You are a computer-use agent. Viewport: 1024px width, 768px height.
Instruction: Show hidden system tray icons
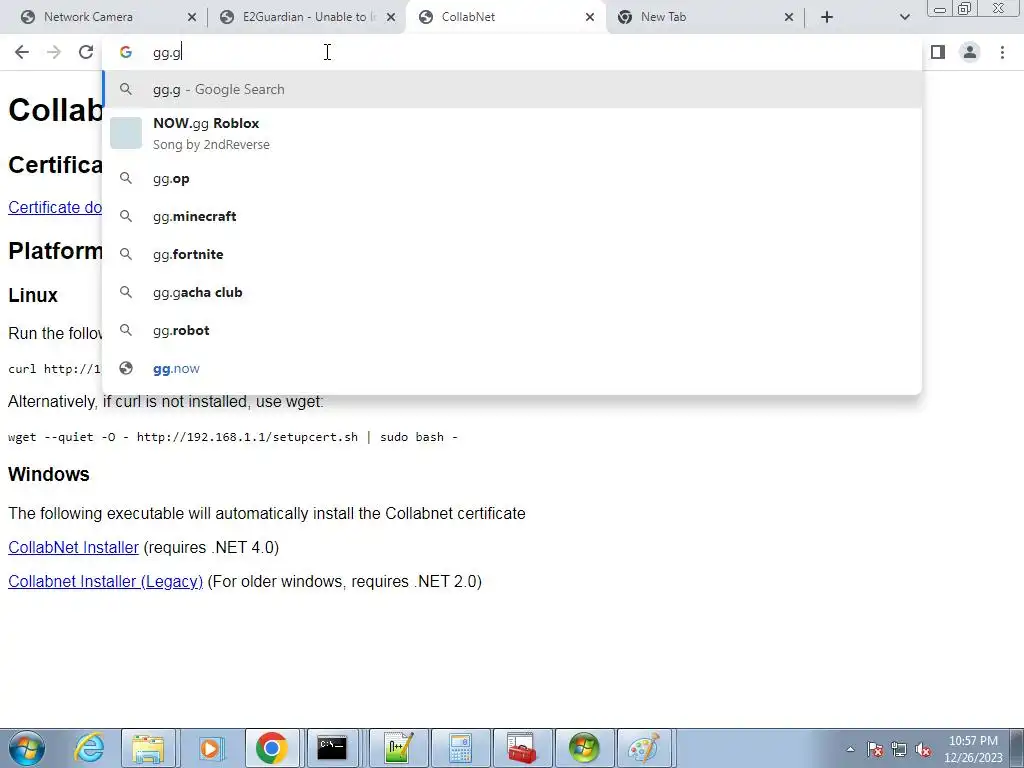(x=850, y=749)
